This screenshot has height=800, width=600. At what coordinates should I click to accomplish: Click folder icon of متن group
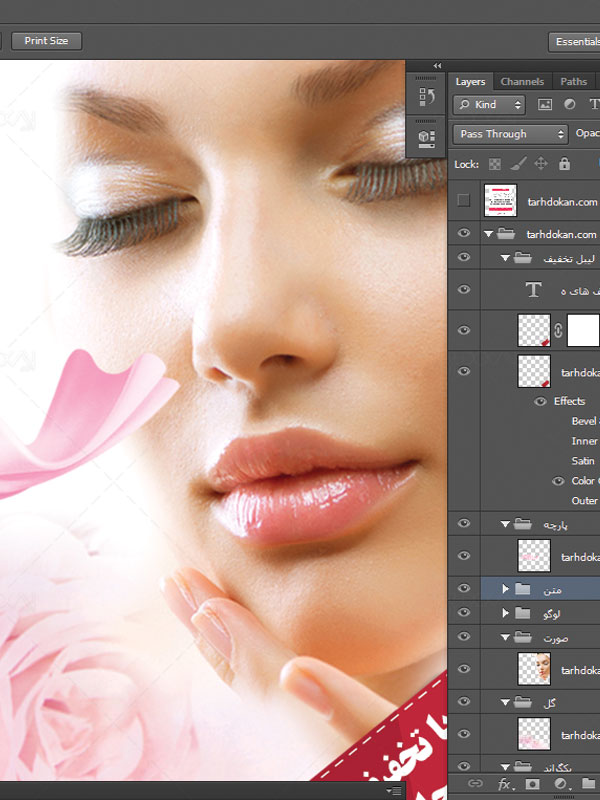(522, 589)
